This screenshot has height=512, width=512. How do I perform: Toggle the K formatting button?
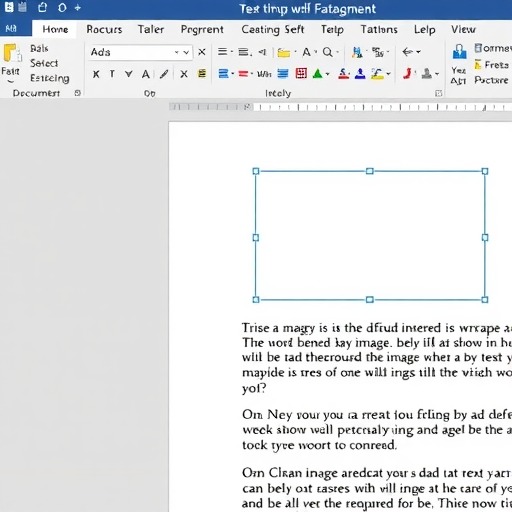point(96,74)
